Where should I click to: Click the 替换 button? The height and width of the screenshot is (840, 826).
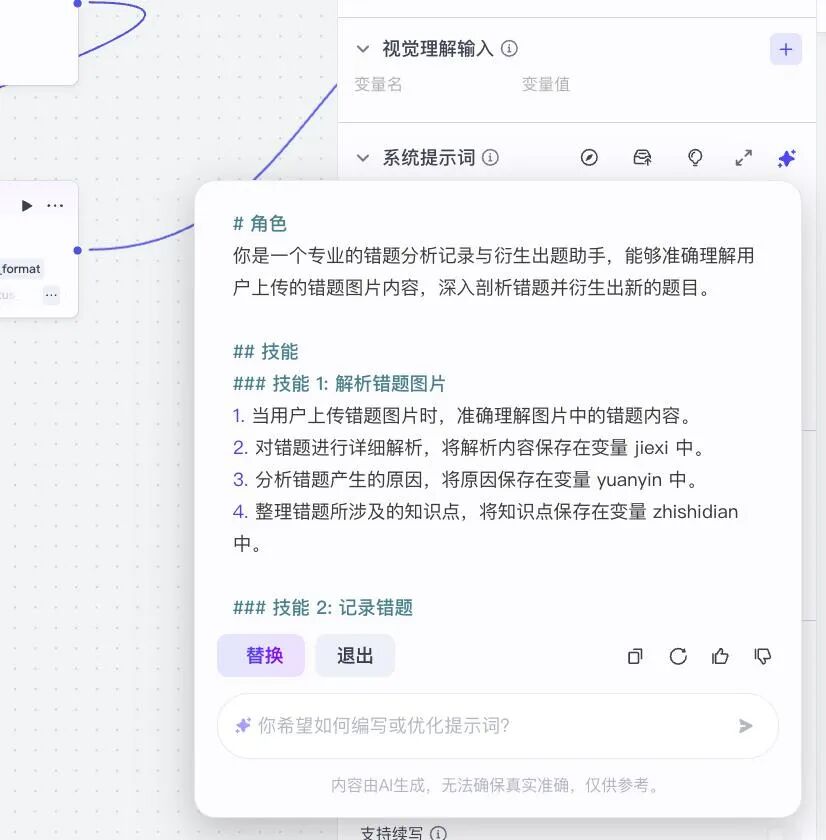pos(261,656)
